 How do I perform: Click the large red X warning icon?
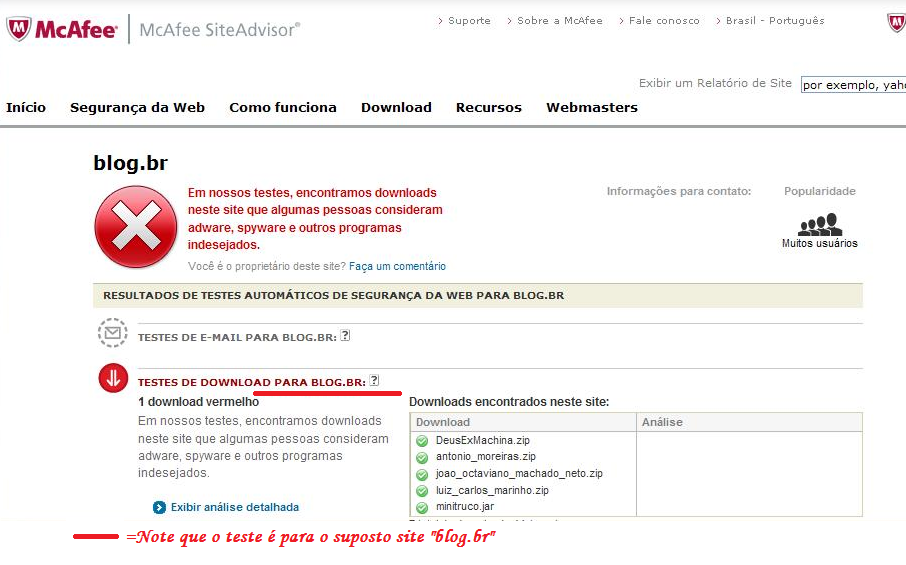136,226
